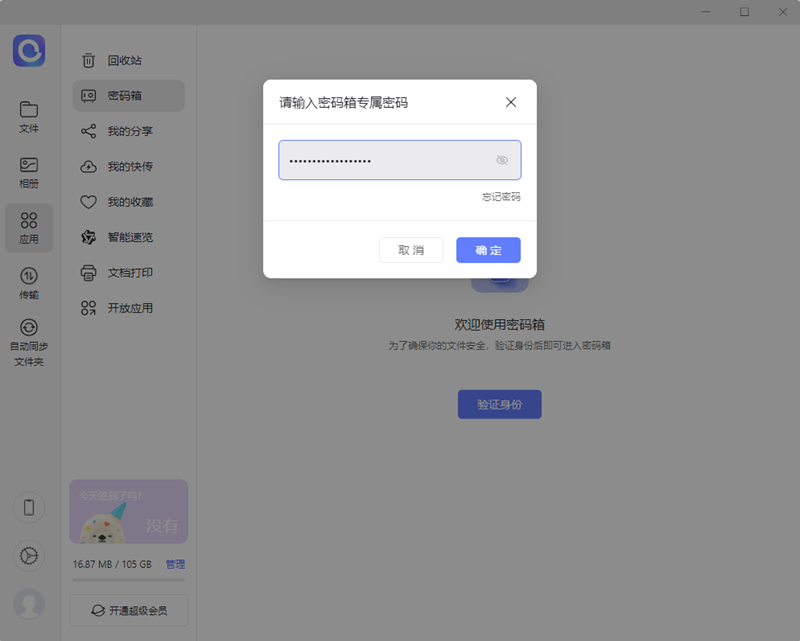Screen dimensions: 800x641
Task: Select the 密码箱 sidebar item
Action: click(128, 95)
